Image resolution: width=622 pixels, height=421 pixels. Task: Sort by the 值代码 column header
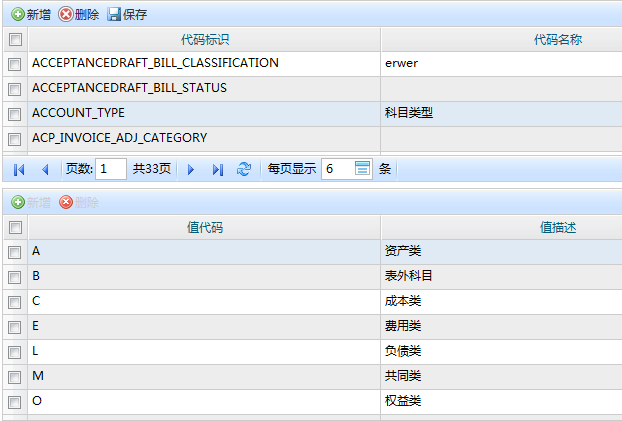pyautogui.click(x=204, y=227)
